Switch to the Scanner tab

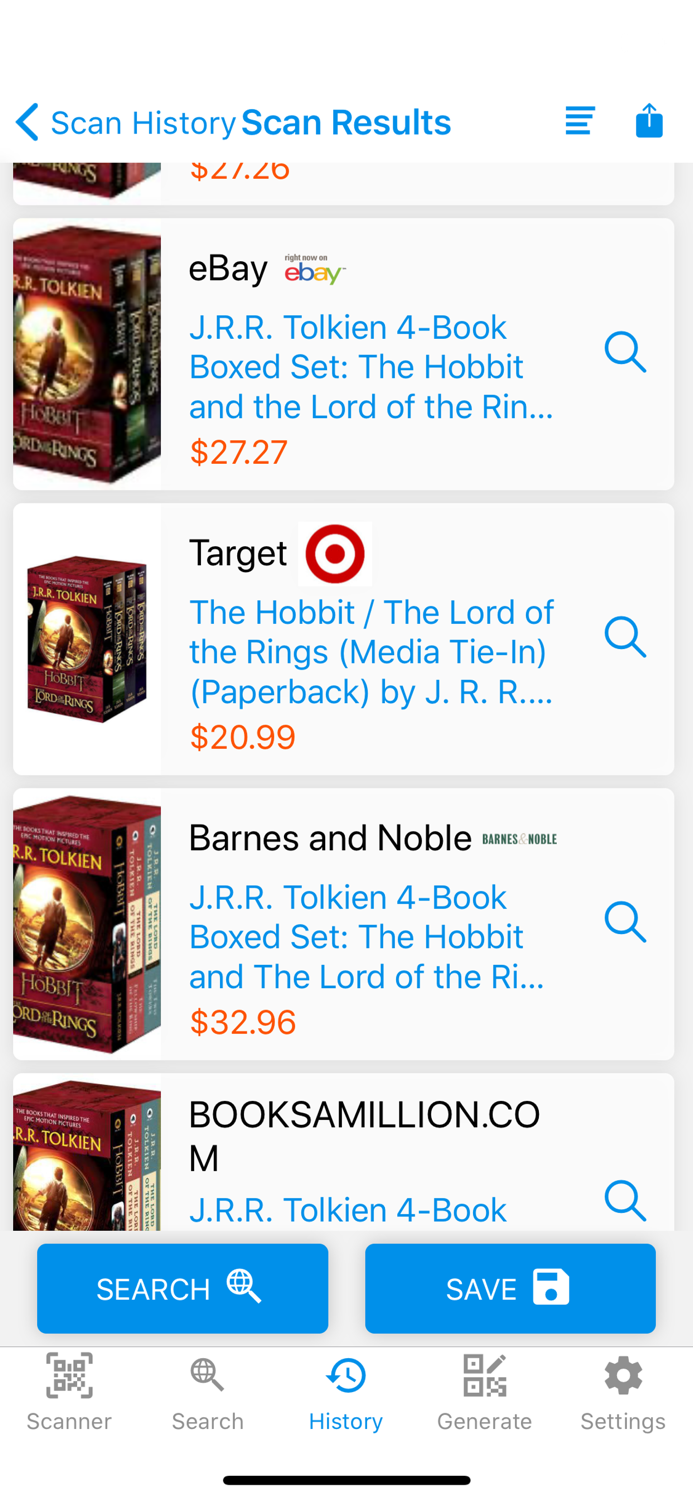coord(69,1393)
